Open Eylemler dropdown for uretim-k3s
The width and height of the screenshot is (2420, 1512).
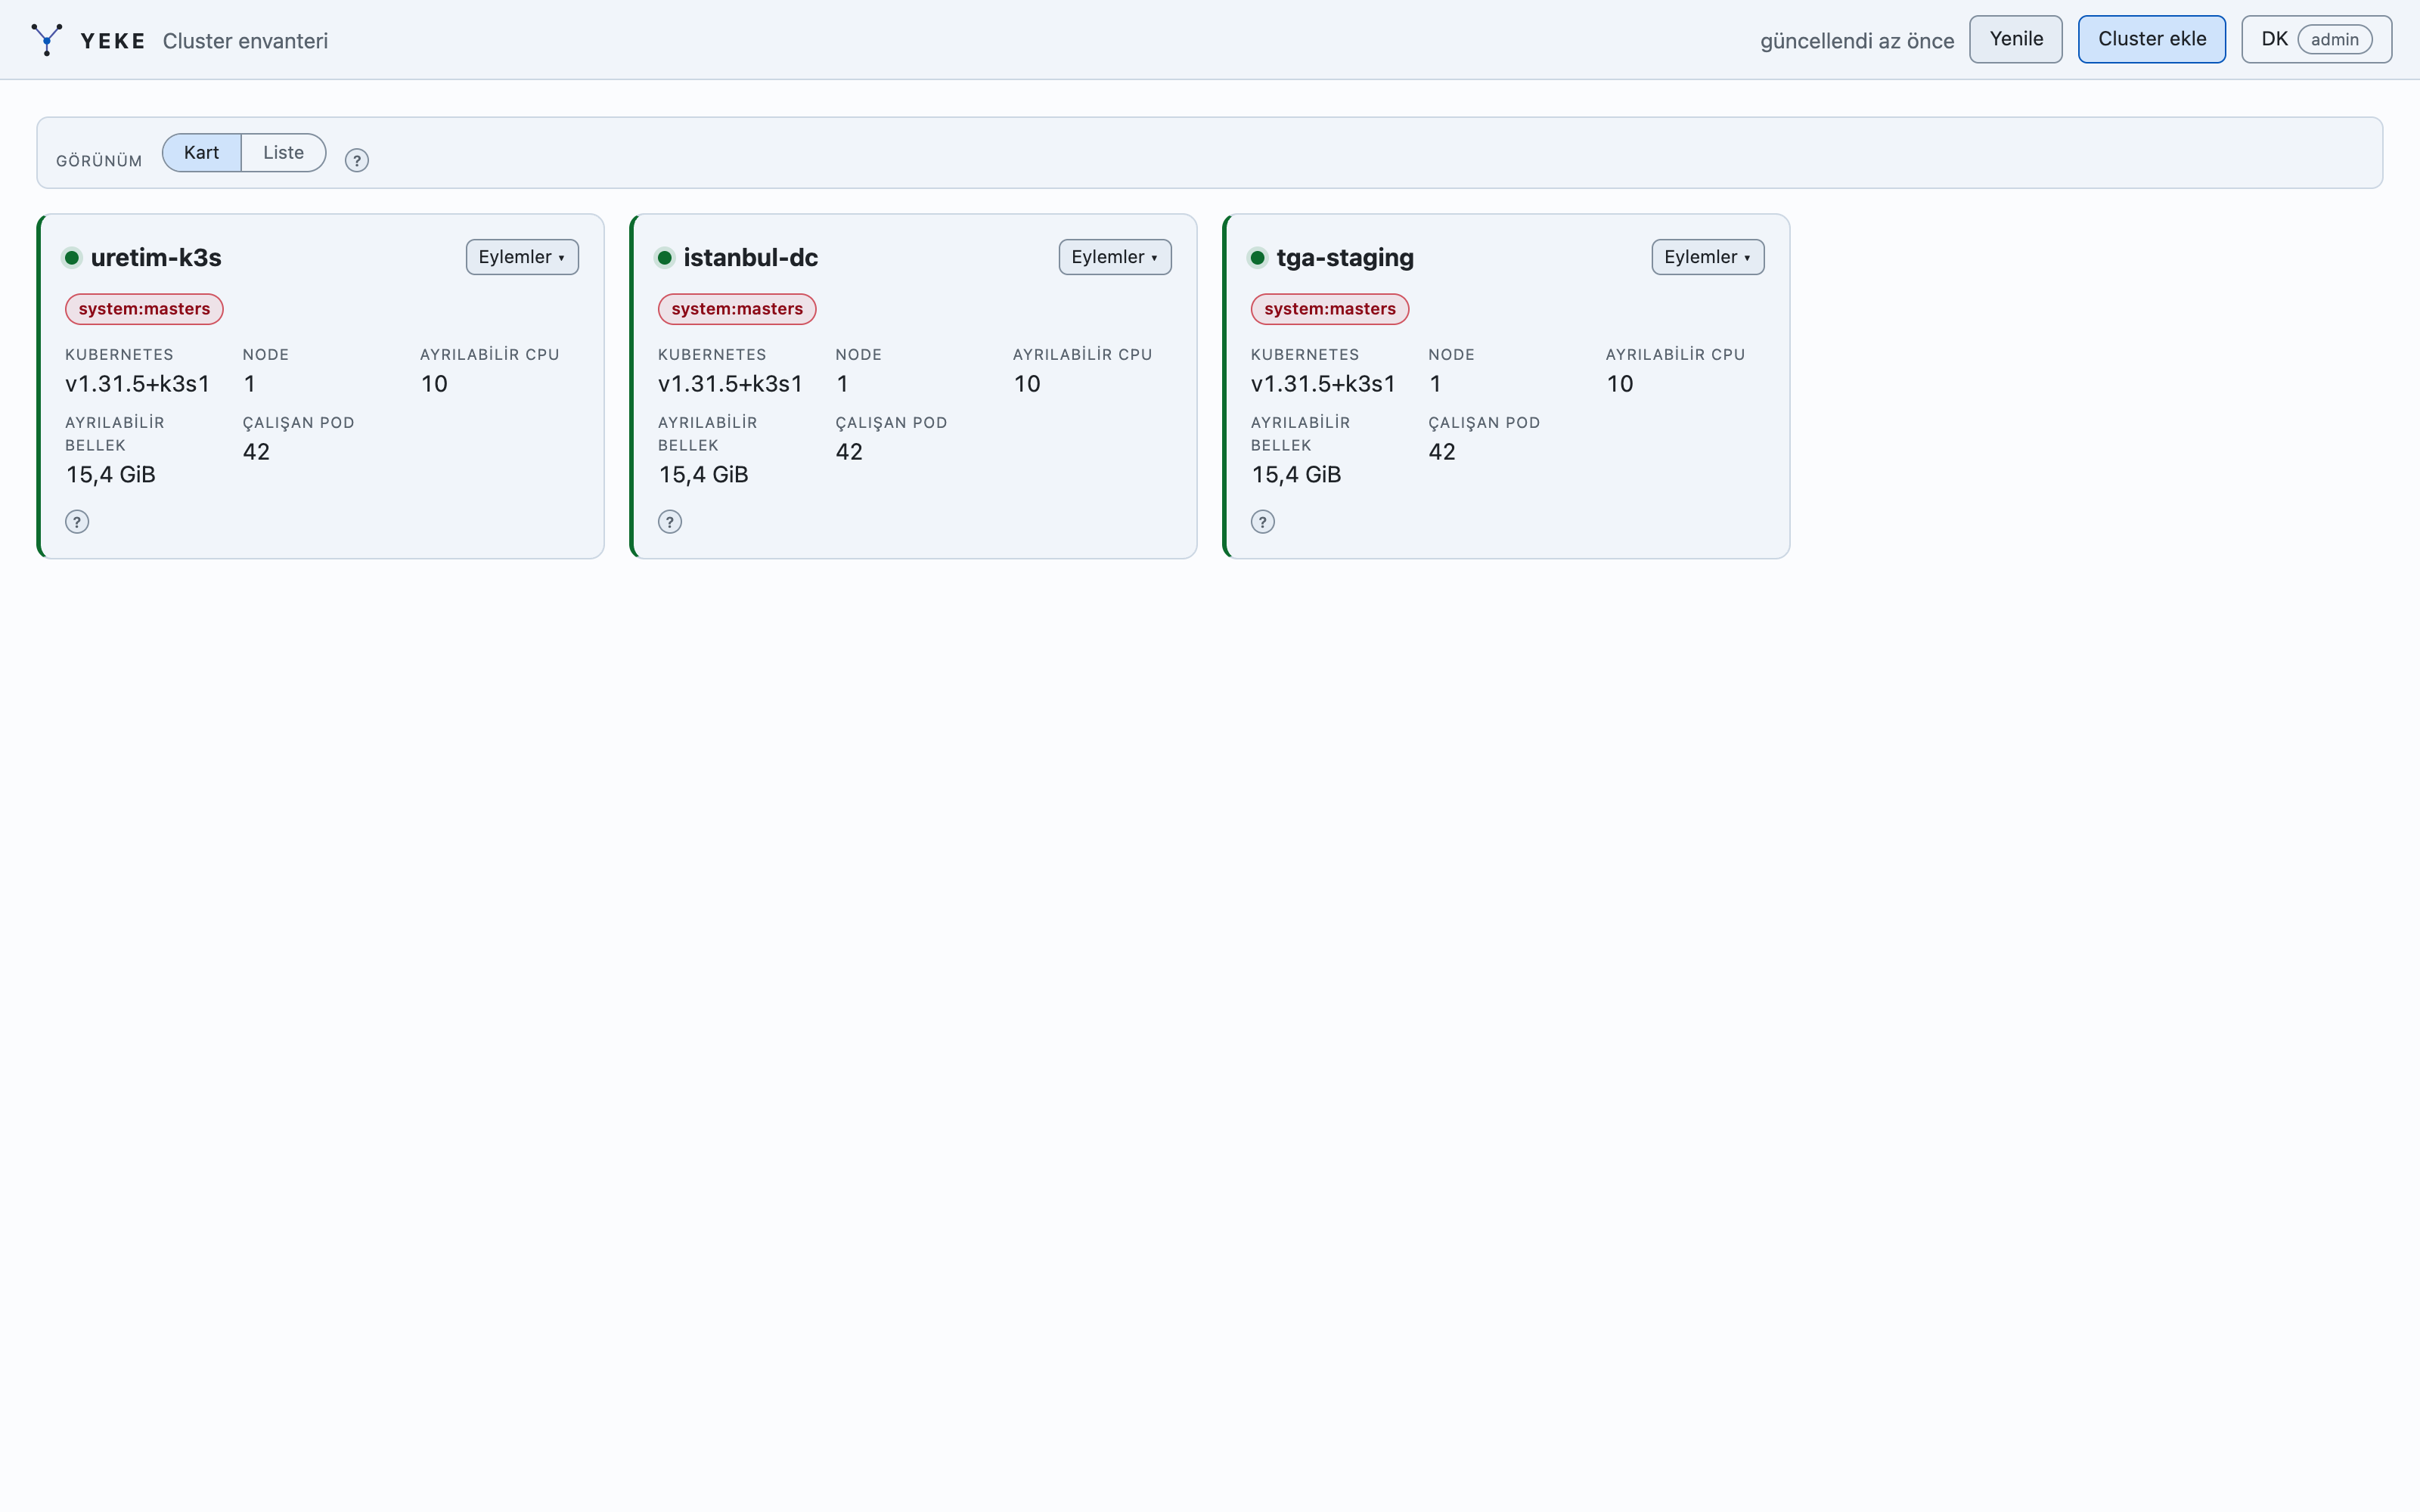522,257
